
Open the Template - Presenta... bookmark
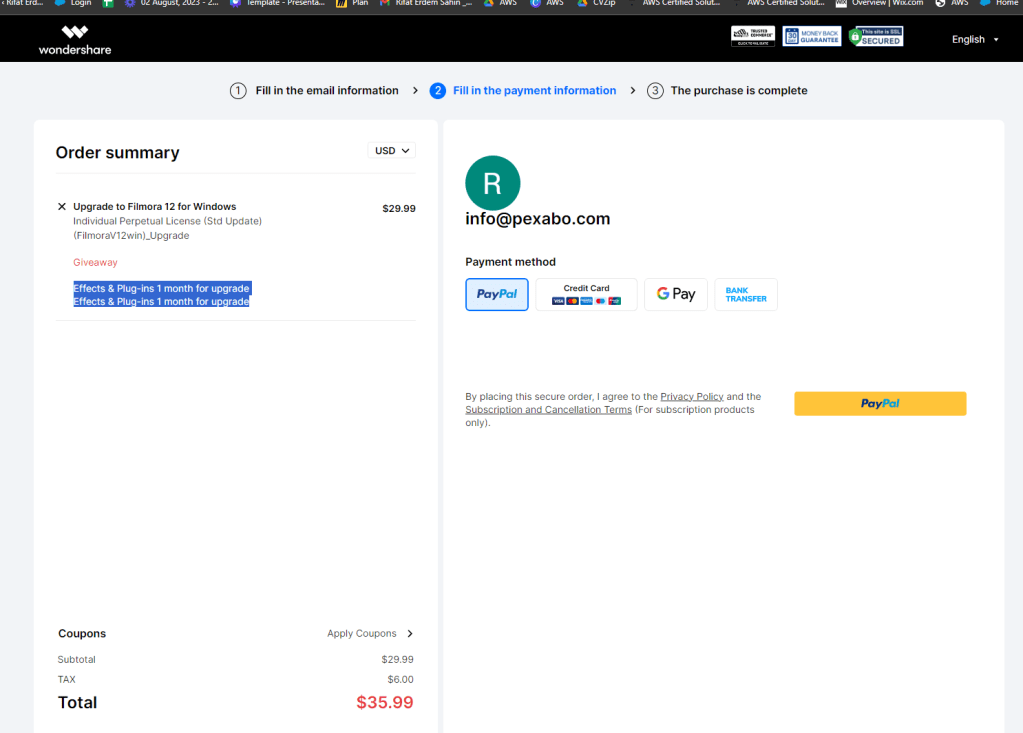click(x=277, y=3)
